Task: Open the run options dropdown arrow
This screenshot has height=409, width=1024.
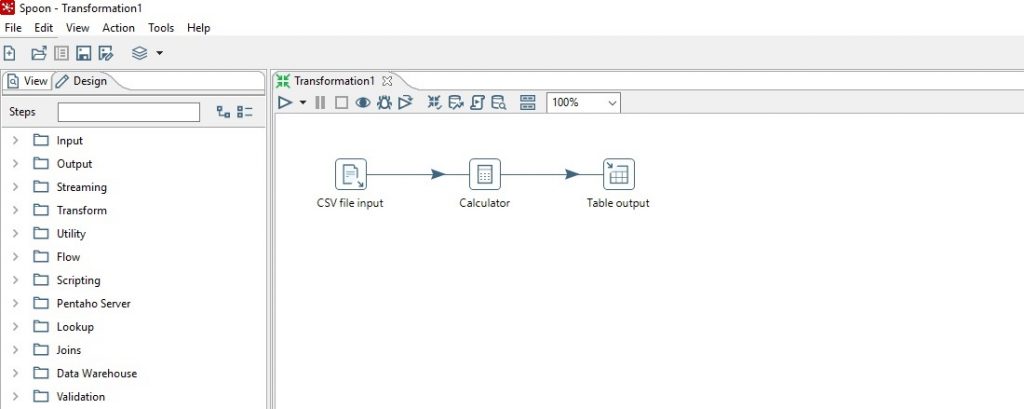Action: click(x=302, y=103)
